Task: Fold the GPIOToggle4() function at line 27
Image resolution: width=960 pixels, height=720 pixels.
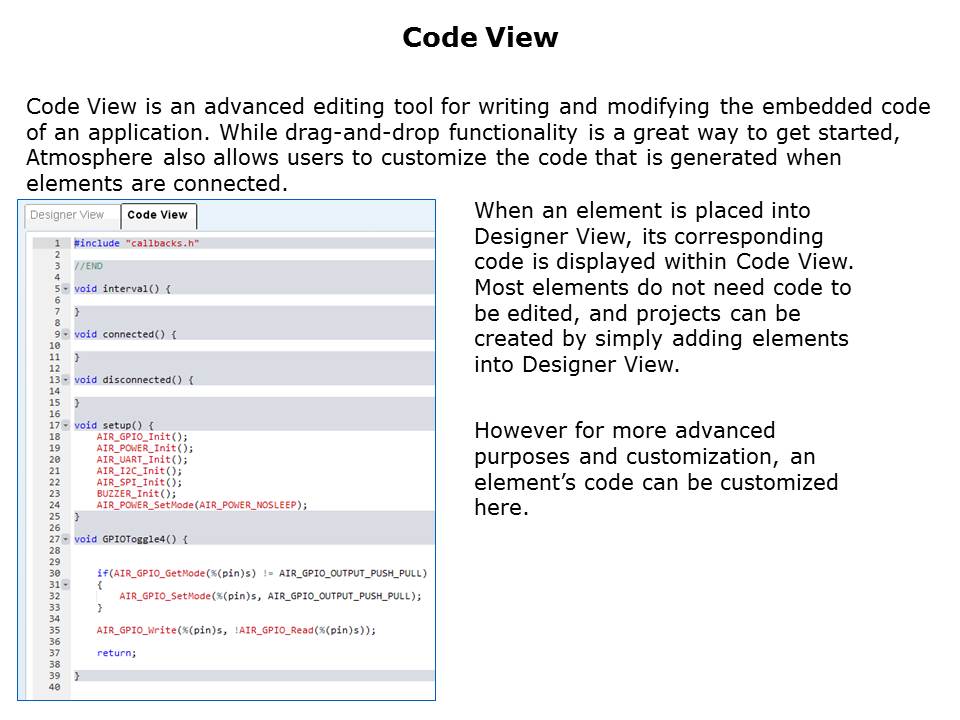Action: (66, 539)
